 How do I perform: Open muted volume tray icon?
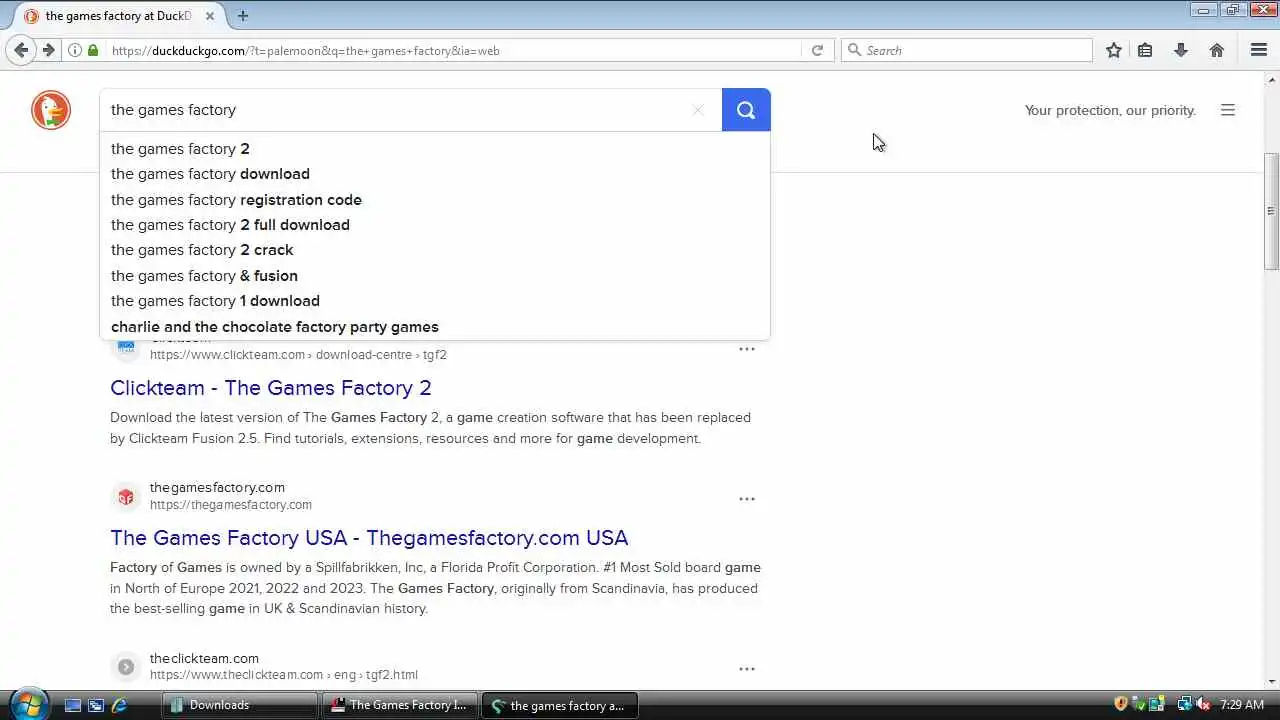1203,704
